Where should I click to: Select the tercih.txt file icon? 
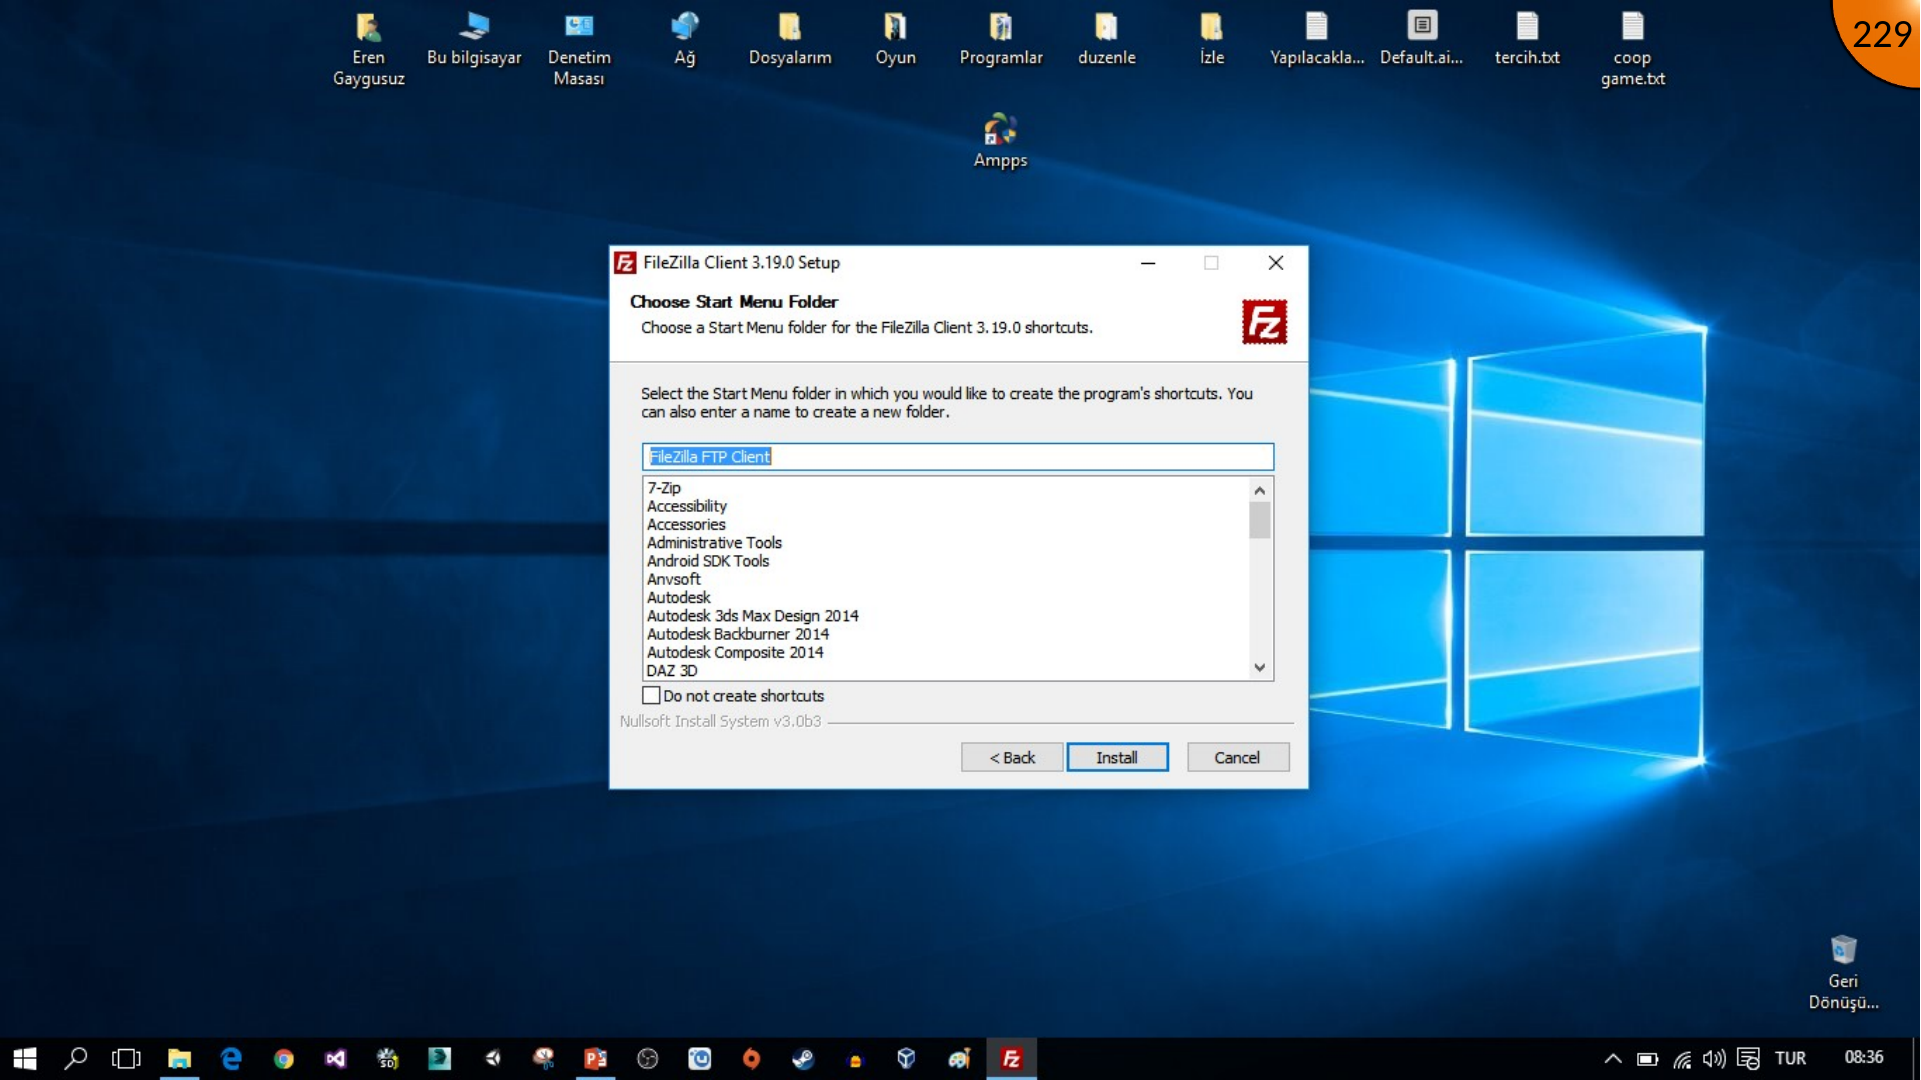tap(1527, 40)
